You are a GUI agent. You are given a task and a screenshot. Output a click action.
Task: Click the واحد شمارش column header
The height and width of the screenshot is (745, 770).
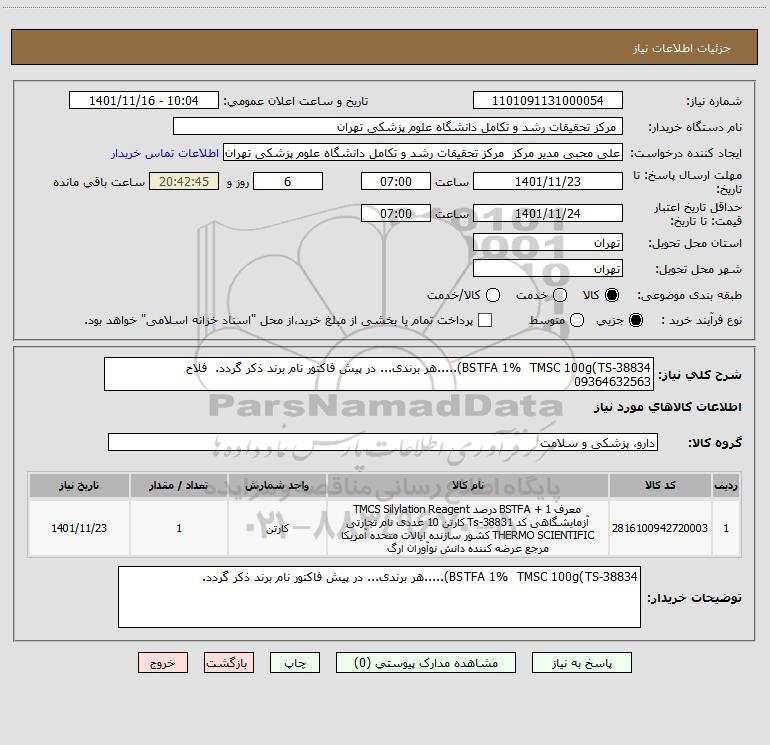click(x=277, y=486)
